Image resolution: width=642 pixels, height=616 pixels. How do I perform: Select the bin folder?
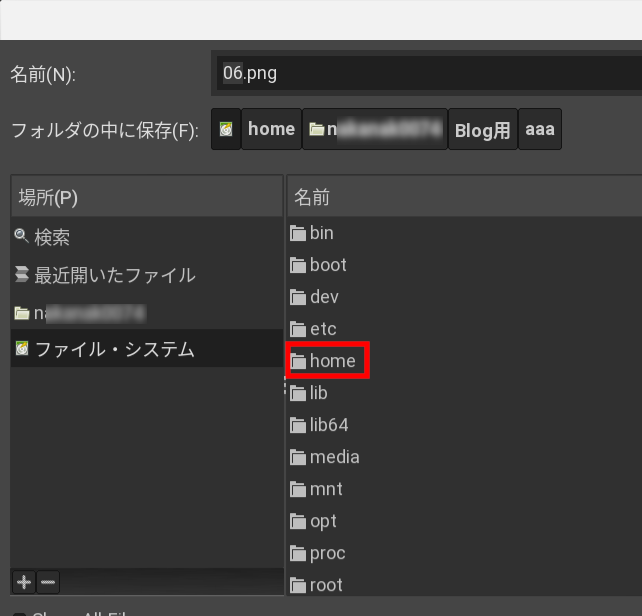(312, 233)
